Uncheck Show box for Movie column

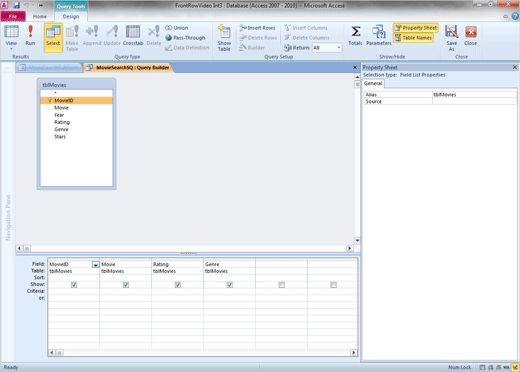(126, 285)
